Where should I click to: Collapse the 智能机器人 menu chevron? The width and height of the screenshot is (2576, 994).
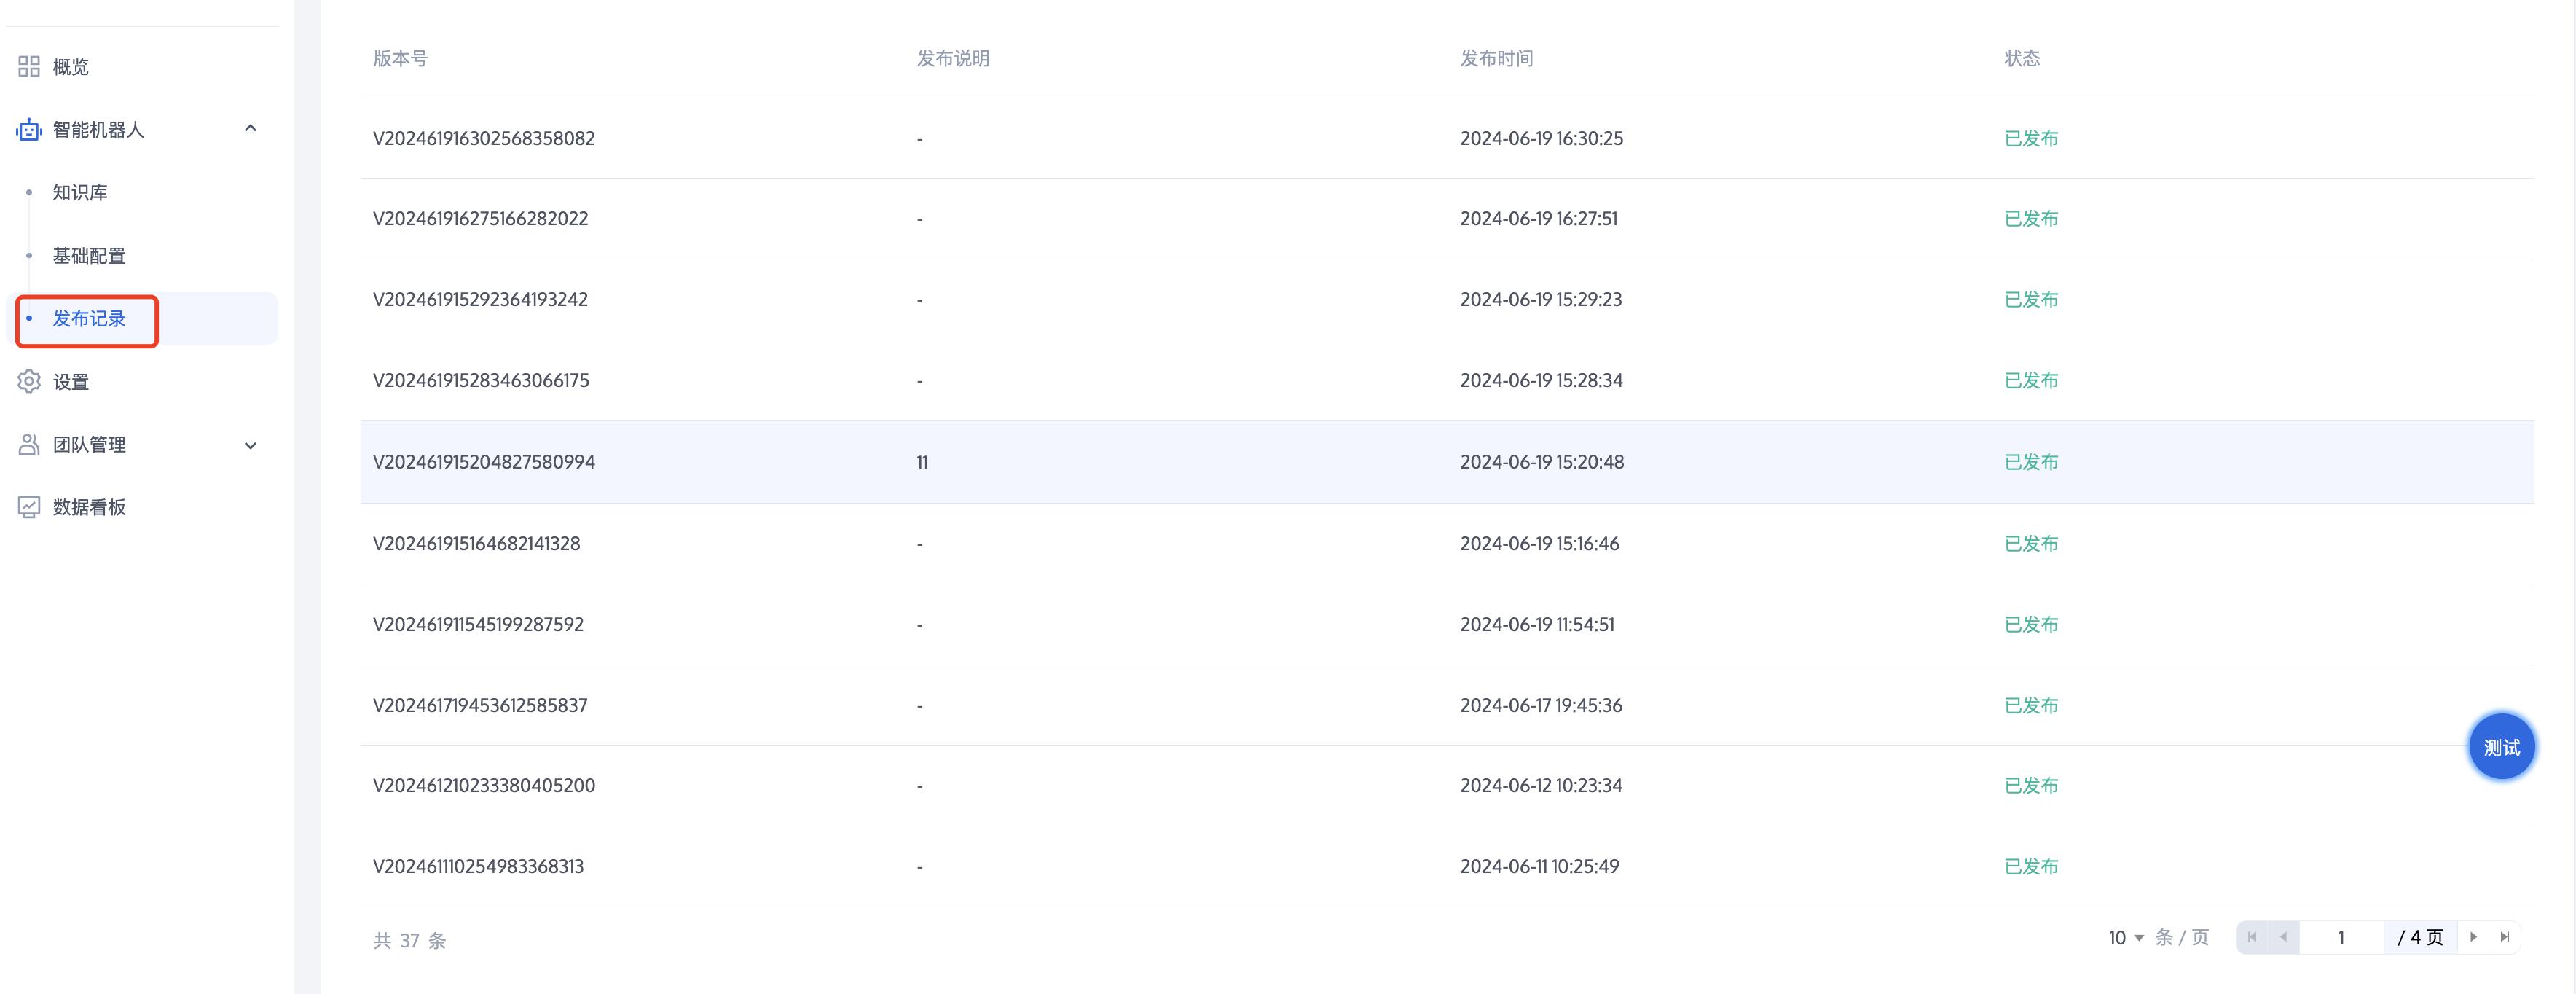[x=251, y=129]
